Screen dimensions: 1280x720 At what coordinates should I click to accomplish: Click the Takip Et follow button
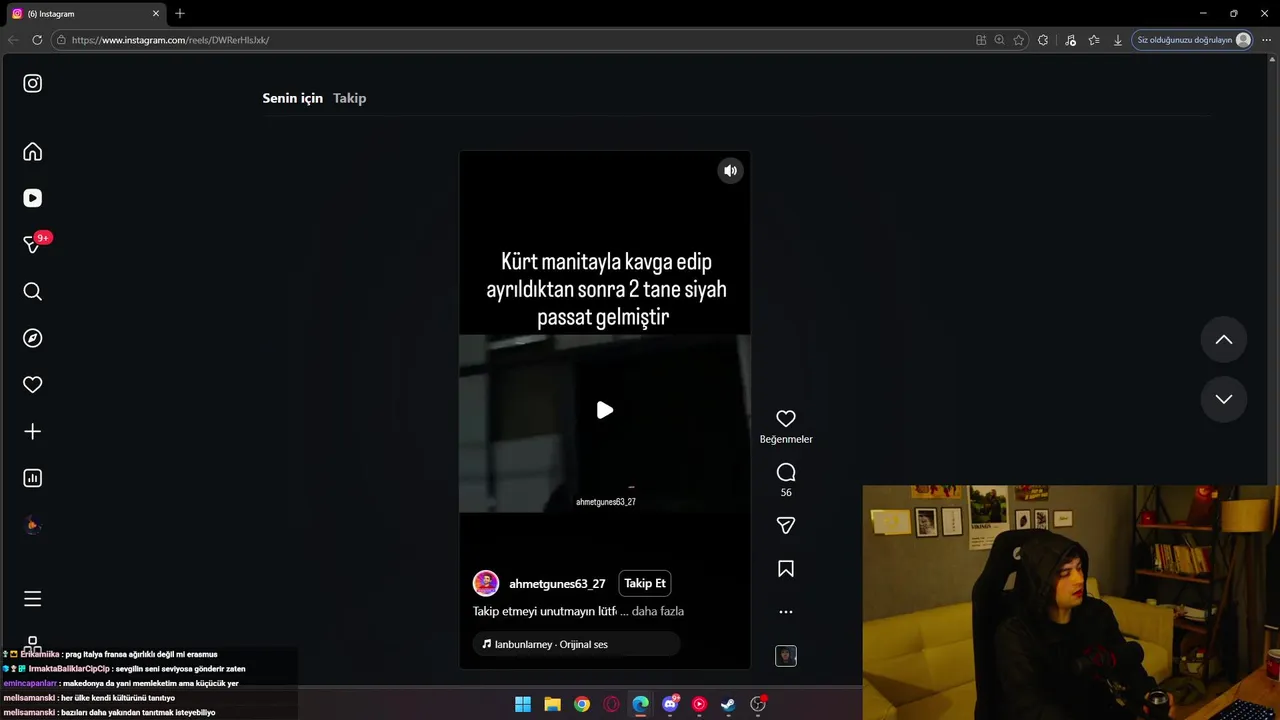pyautogui.click(x=645, y=584)
